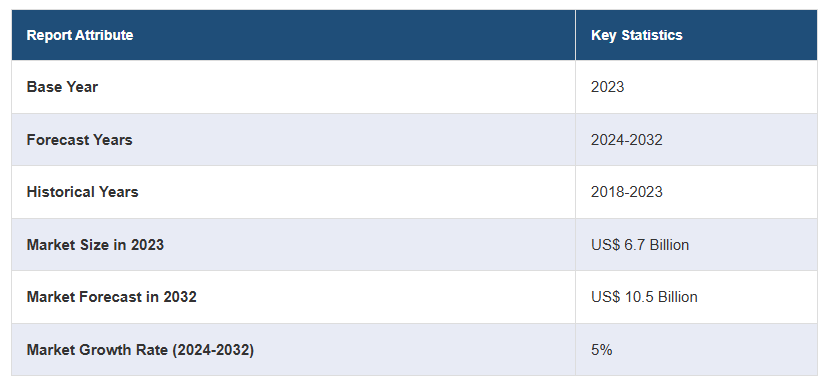Click the word Billion in 10.5 Billion cell

tap(678, 297)
